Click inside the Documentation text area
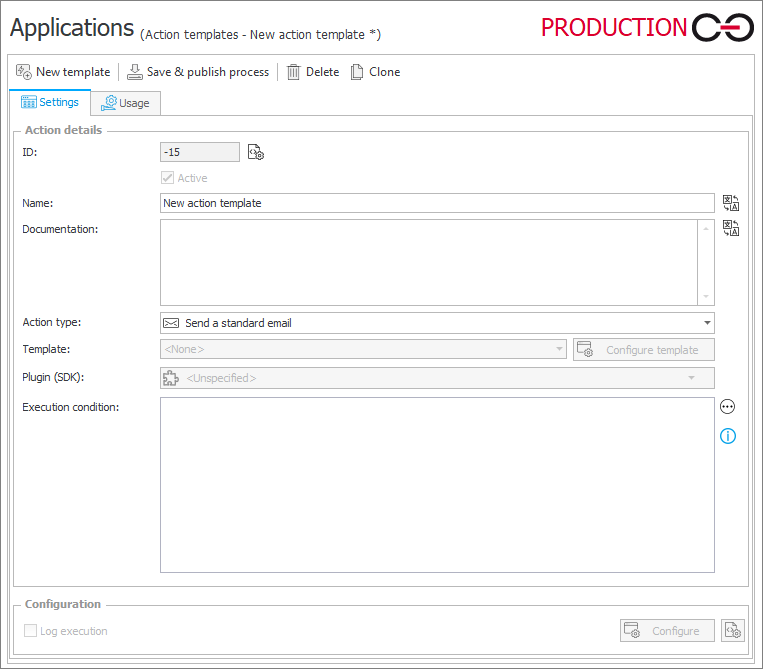The width and height of the screenshot is (763, 669). [429, 262]
